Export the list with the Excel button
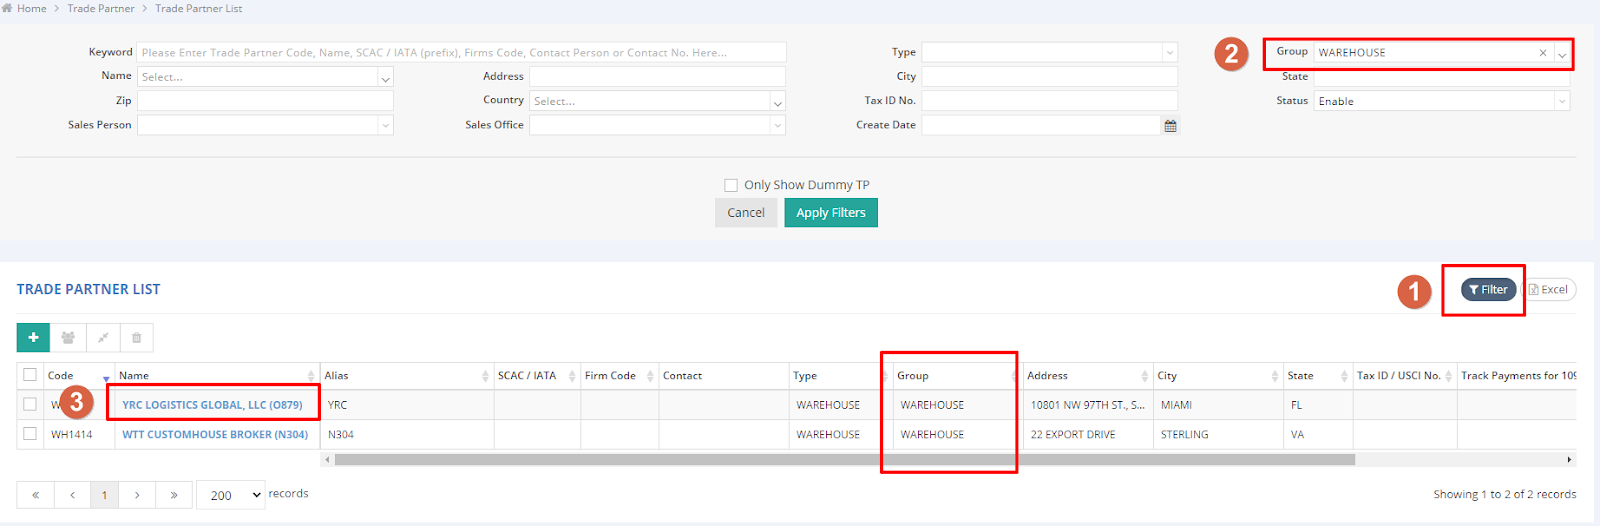The image size is (1600, 526). pyautogui.click(x=1549, y=290)
